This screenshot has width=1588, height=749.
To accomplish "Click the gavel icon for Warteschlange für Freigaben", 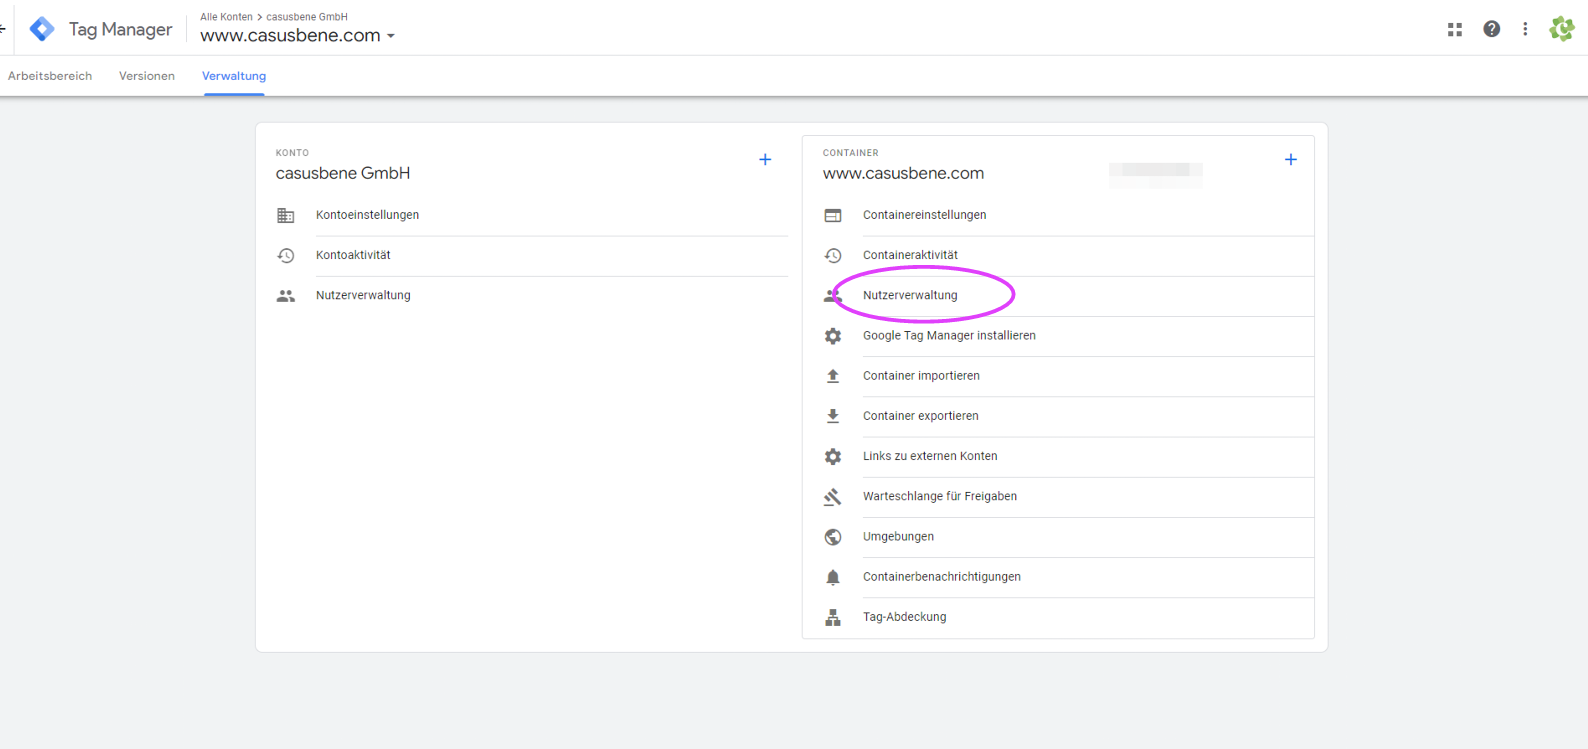I will pyautogui.click(x=833, y=496).
